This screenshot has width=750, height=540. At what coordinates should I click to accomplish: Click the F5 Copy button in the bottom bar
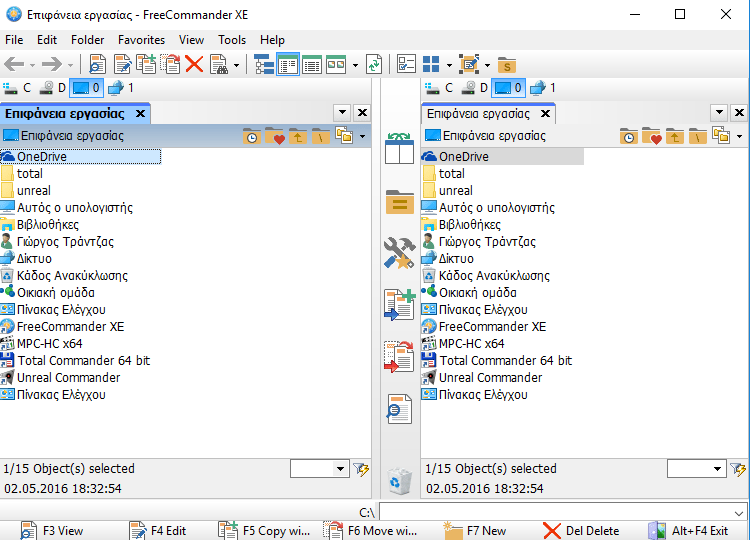[265, 531]
